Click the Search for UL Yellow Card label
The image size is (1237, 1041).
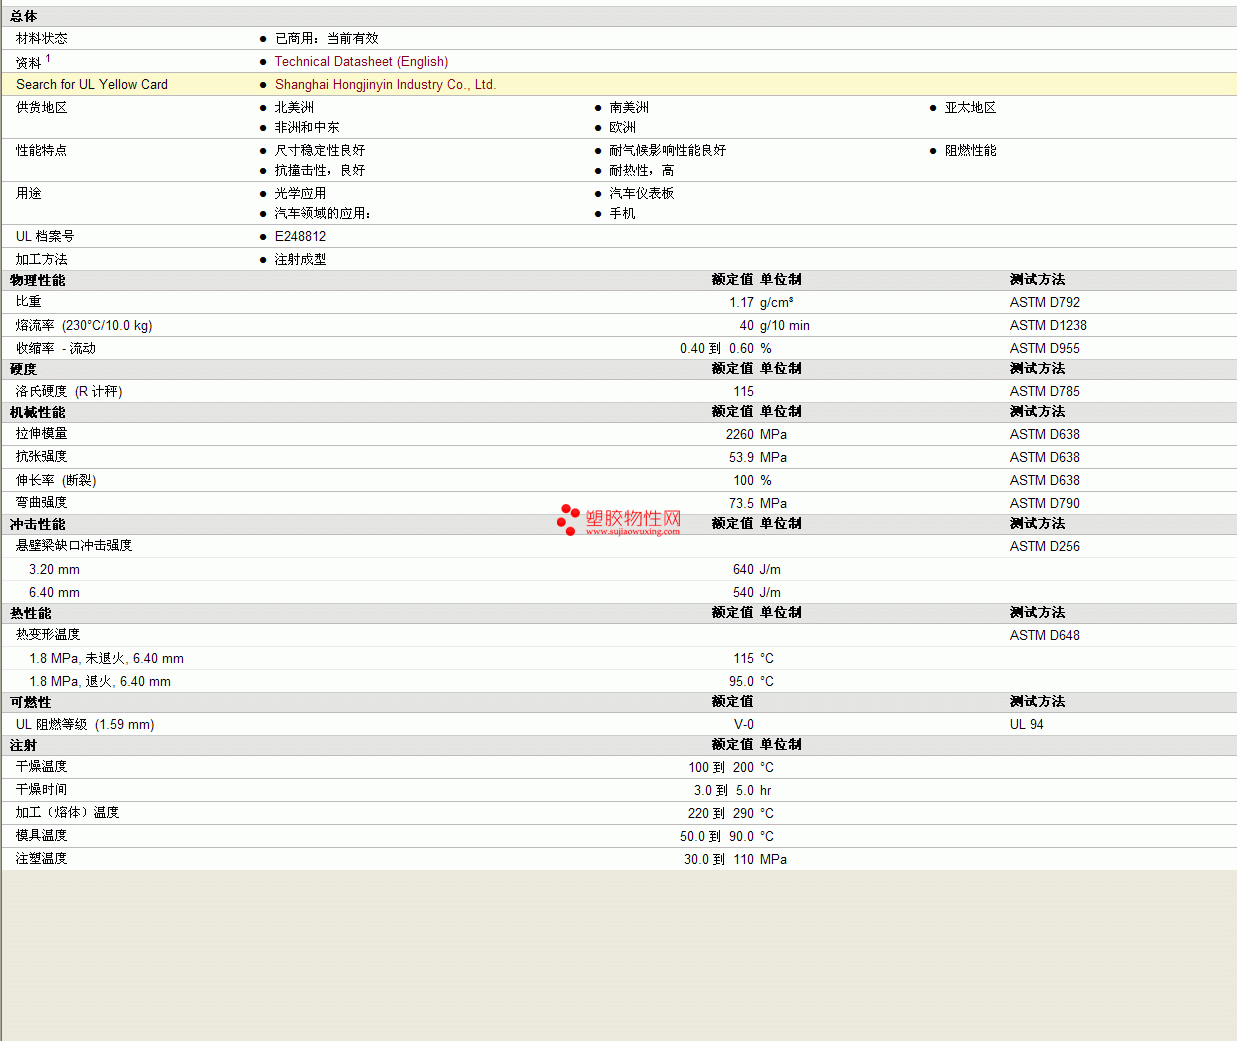tap(92, 85)
